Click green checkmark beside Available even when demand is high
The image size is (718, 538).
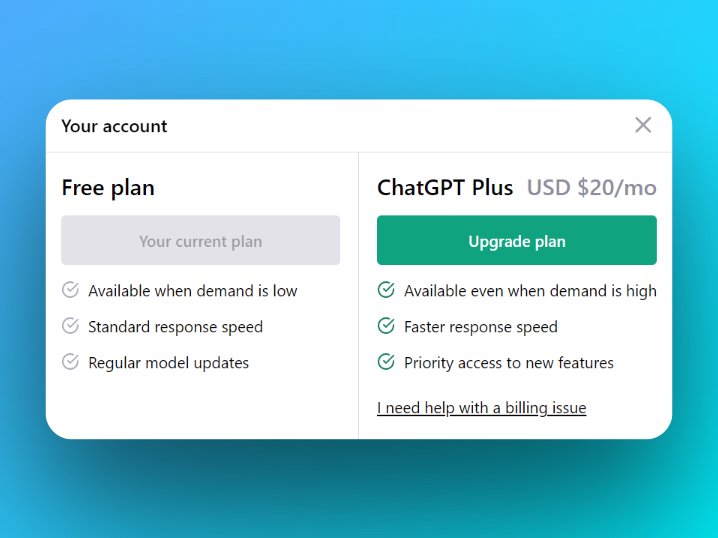pos(386,290)
